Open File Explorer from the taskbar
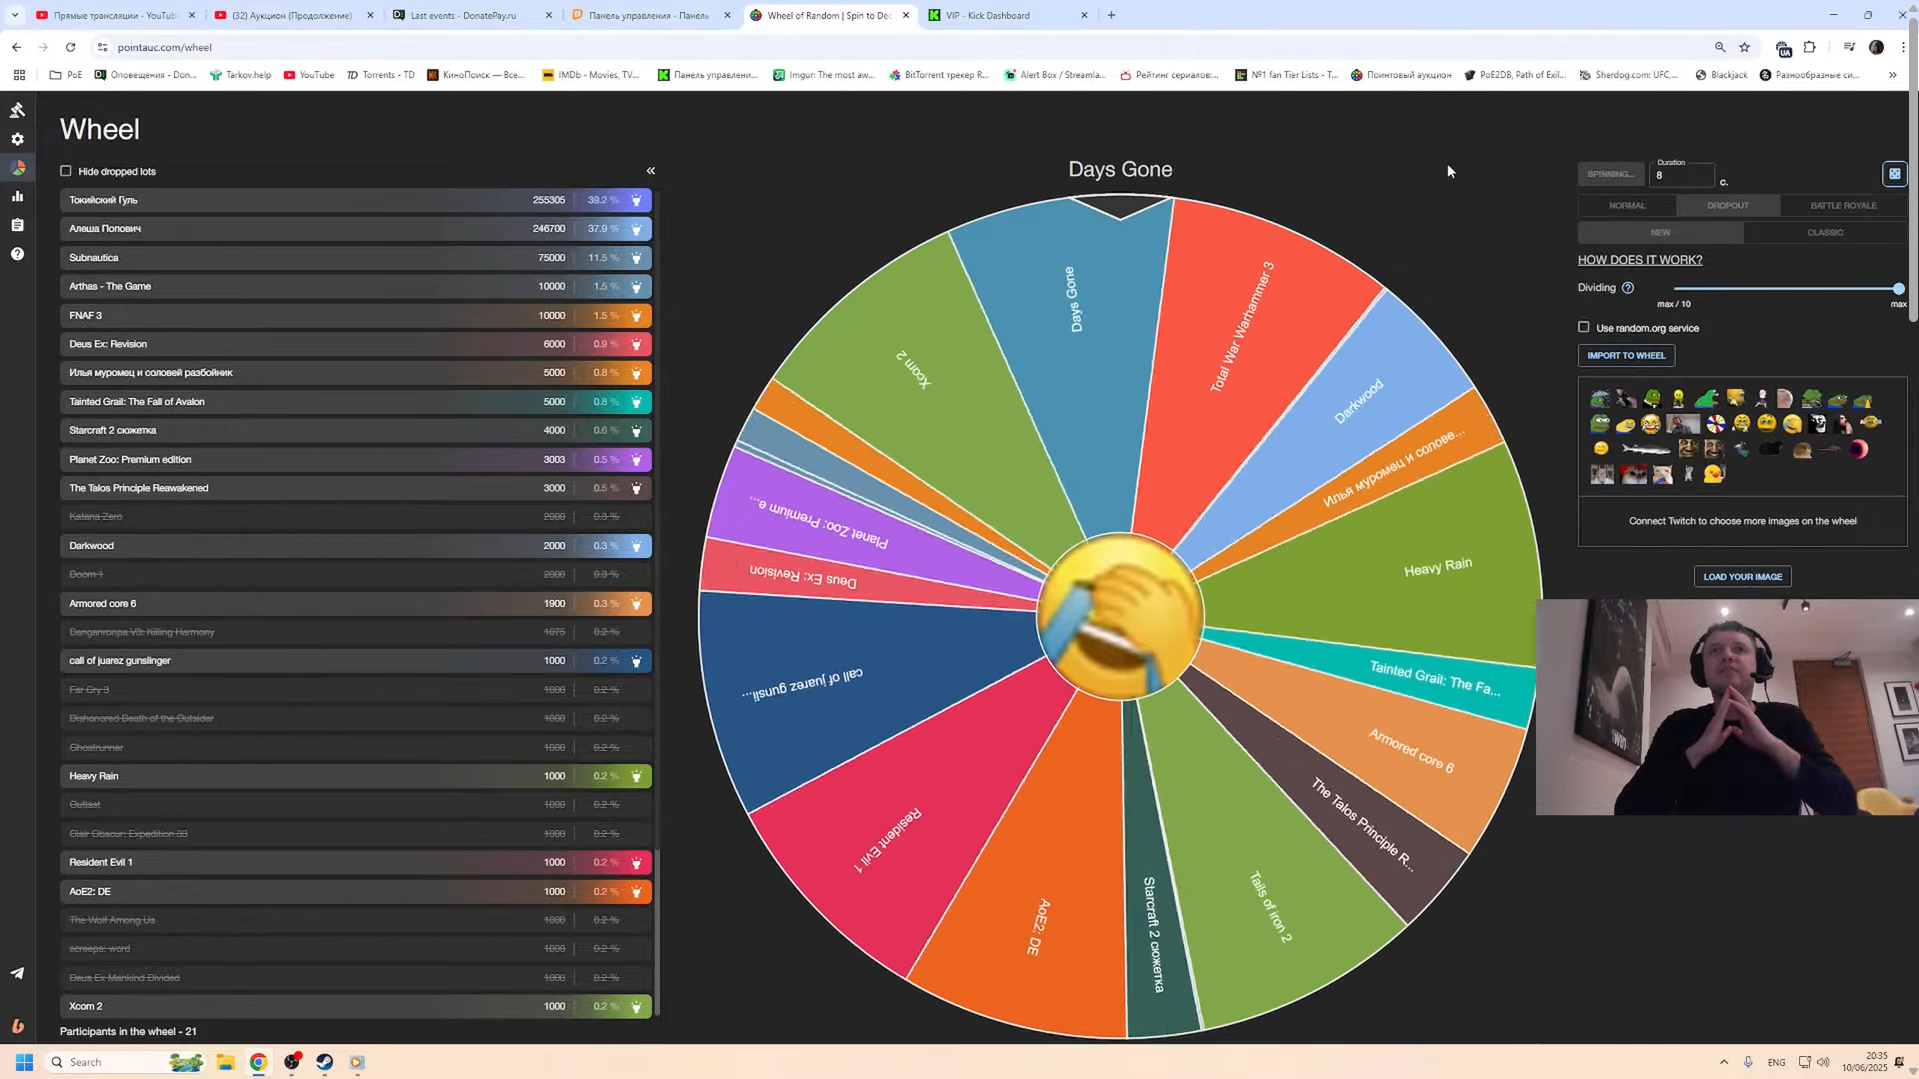Image resolution: width=1919 pixels, height=1079 pixels. tap(225, 1062)
